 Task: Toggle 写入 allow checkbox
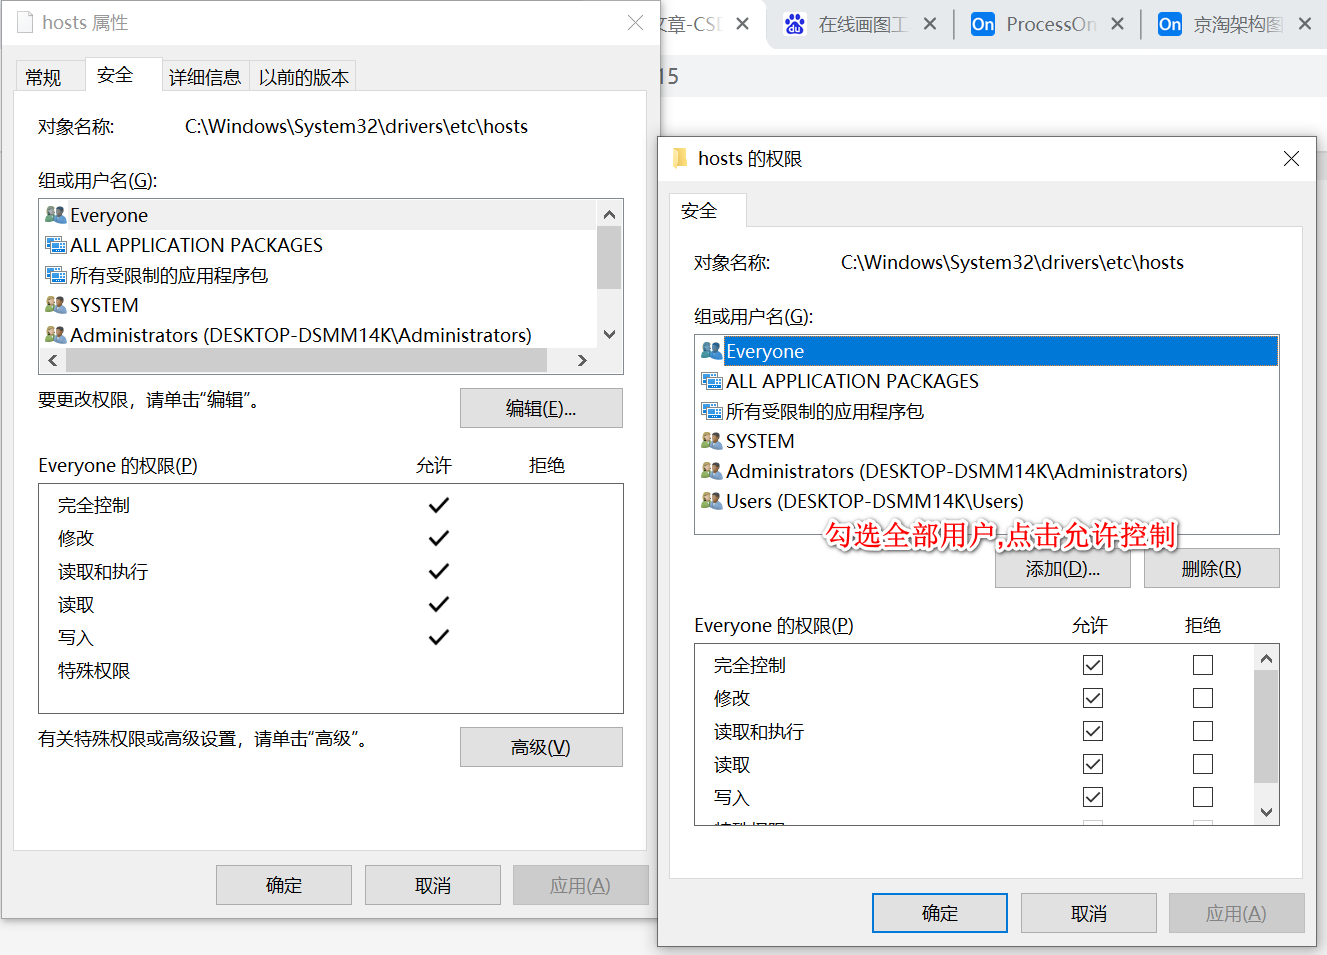pos(1093,797)
